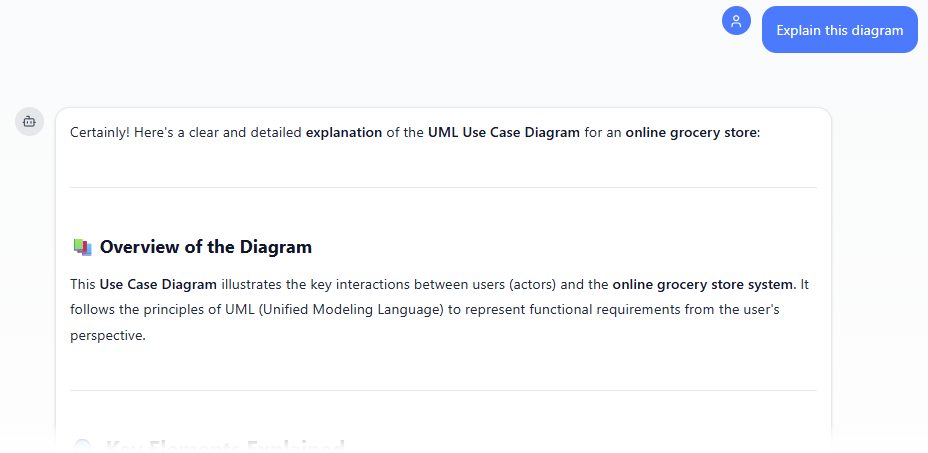Screen dimensions: 928x453
Task: Click the "Explain this diagram" message bubble
Action: (x=839, y=30)
